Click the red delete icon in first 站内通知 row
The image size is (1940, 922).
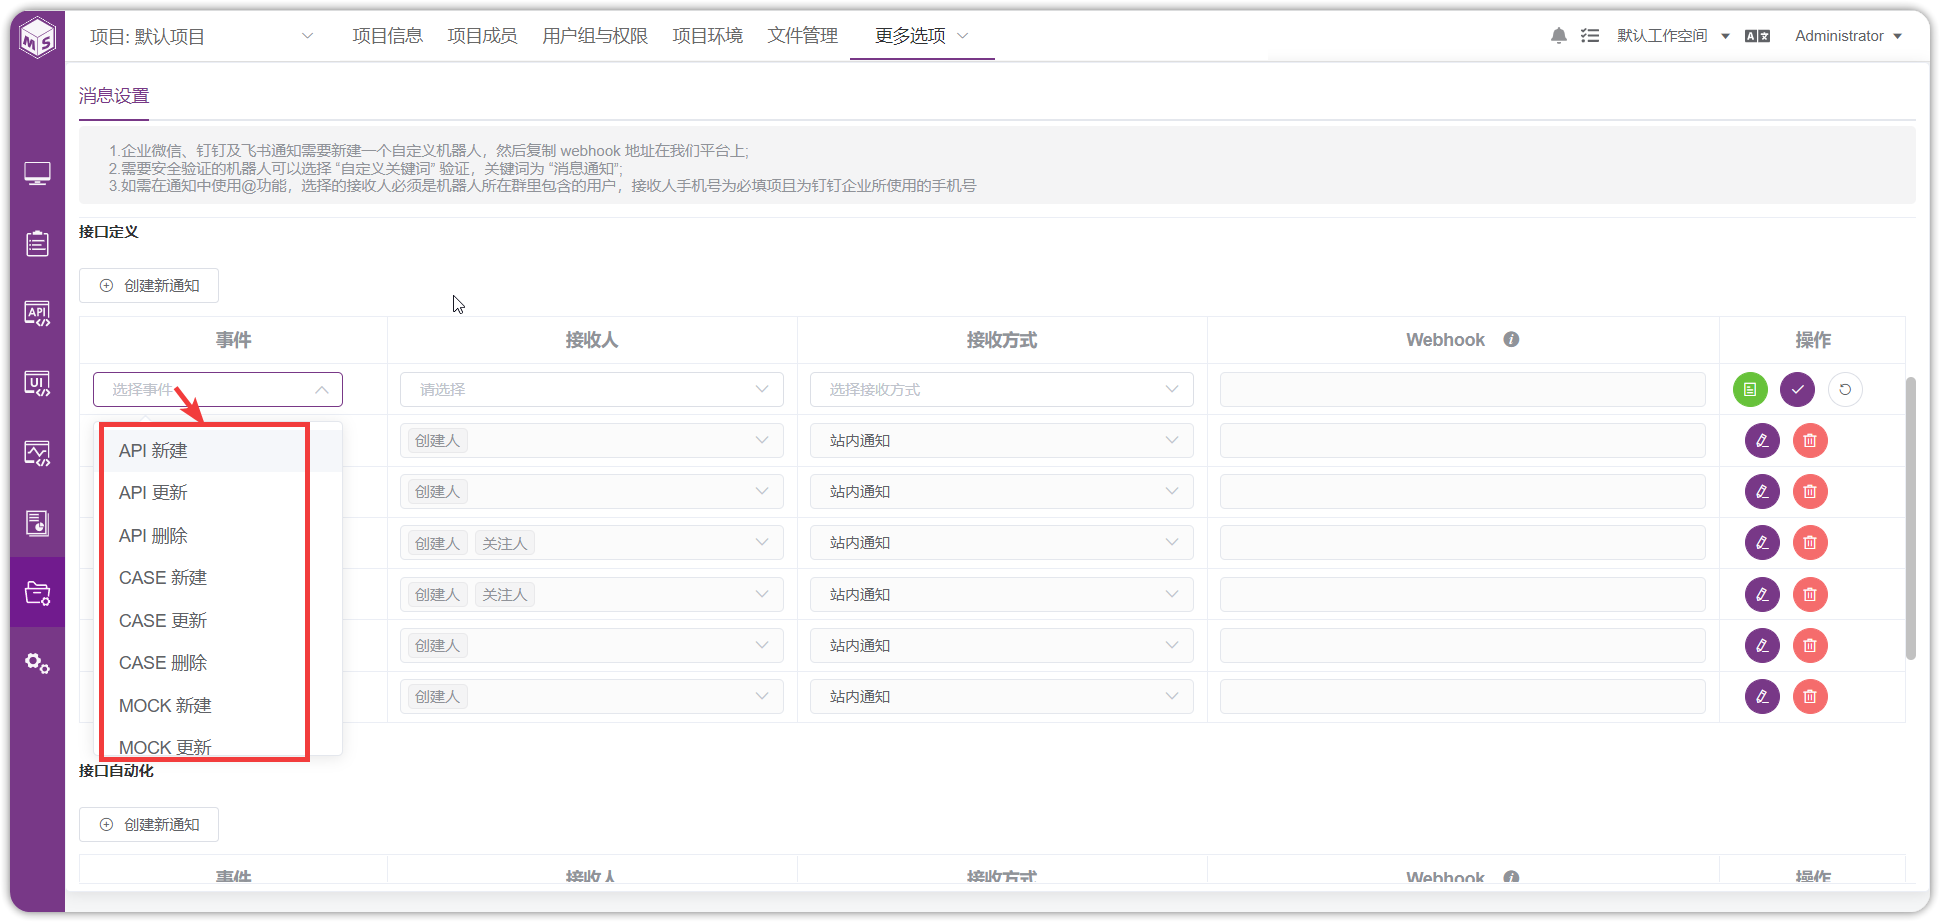pos(1810,440)
